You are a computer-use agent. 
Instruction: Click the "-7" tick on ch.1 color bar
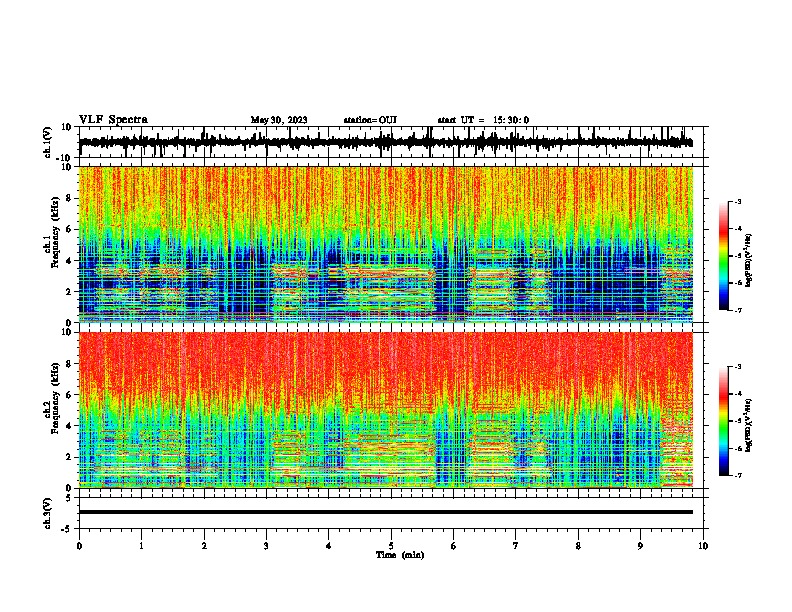(x=738, y=310)
